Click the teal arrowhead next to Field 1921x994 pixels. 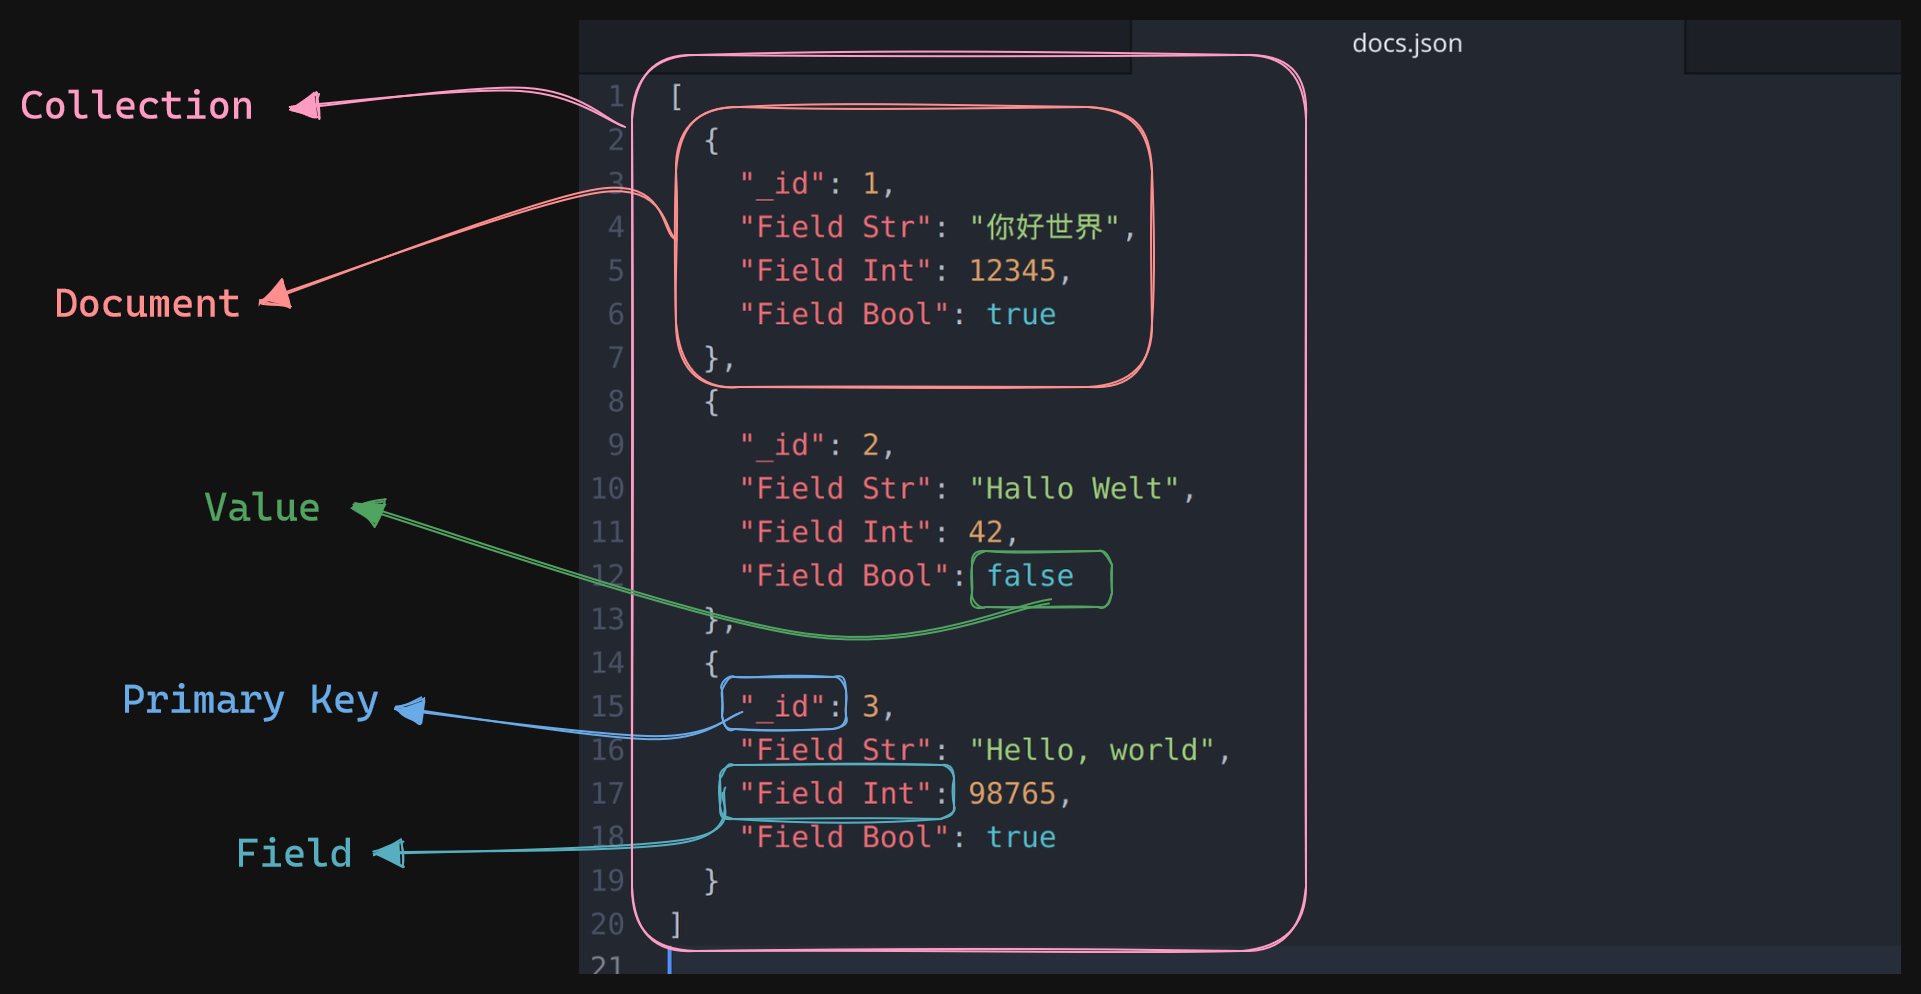pos(390,853)
